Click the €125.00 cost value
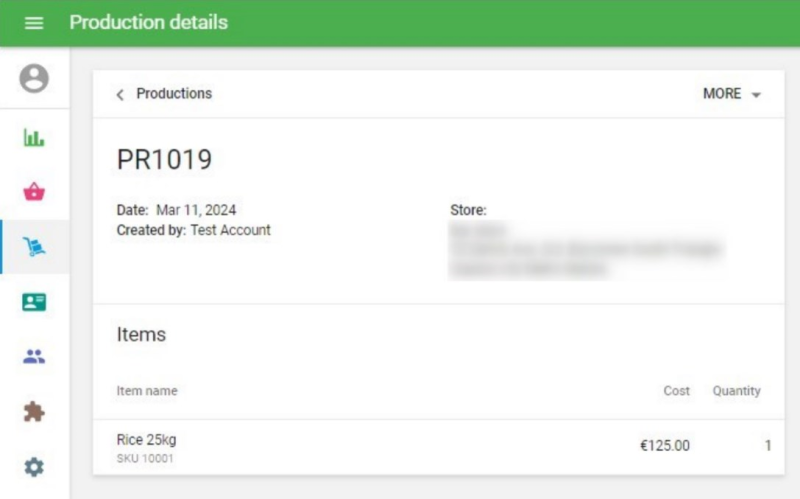This screenshot has height=499, width=800. (x=665, y=446)
